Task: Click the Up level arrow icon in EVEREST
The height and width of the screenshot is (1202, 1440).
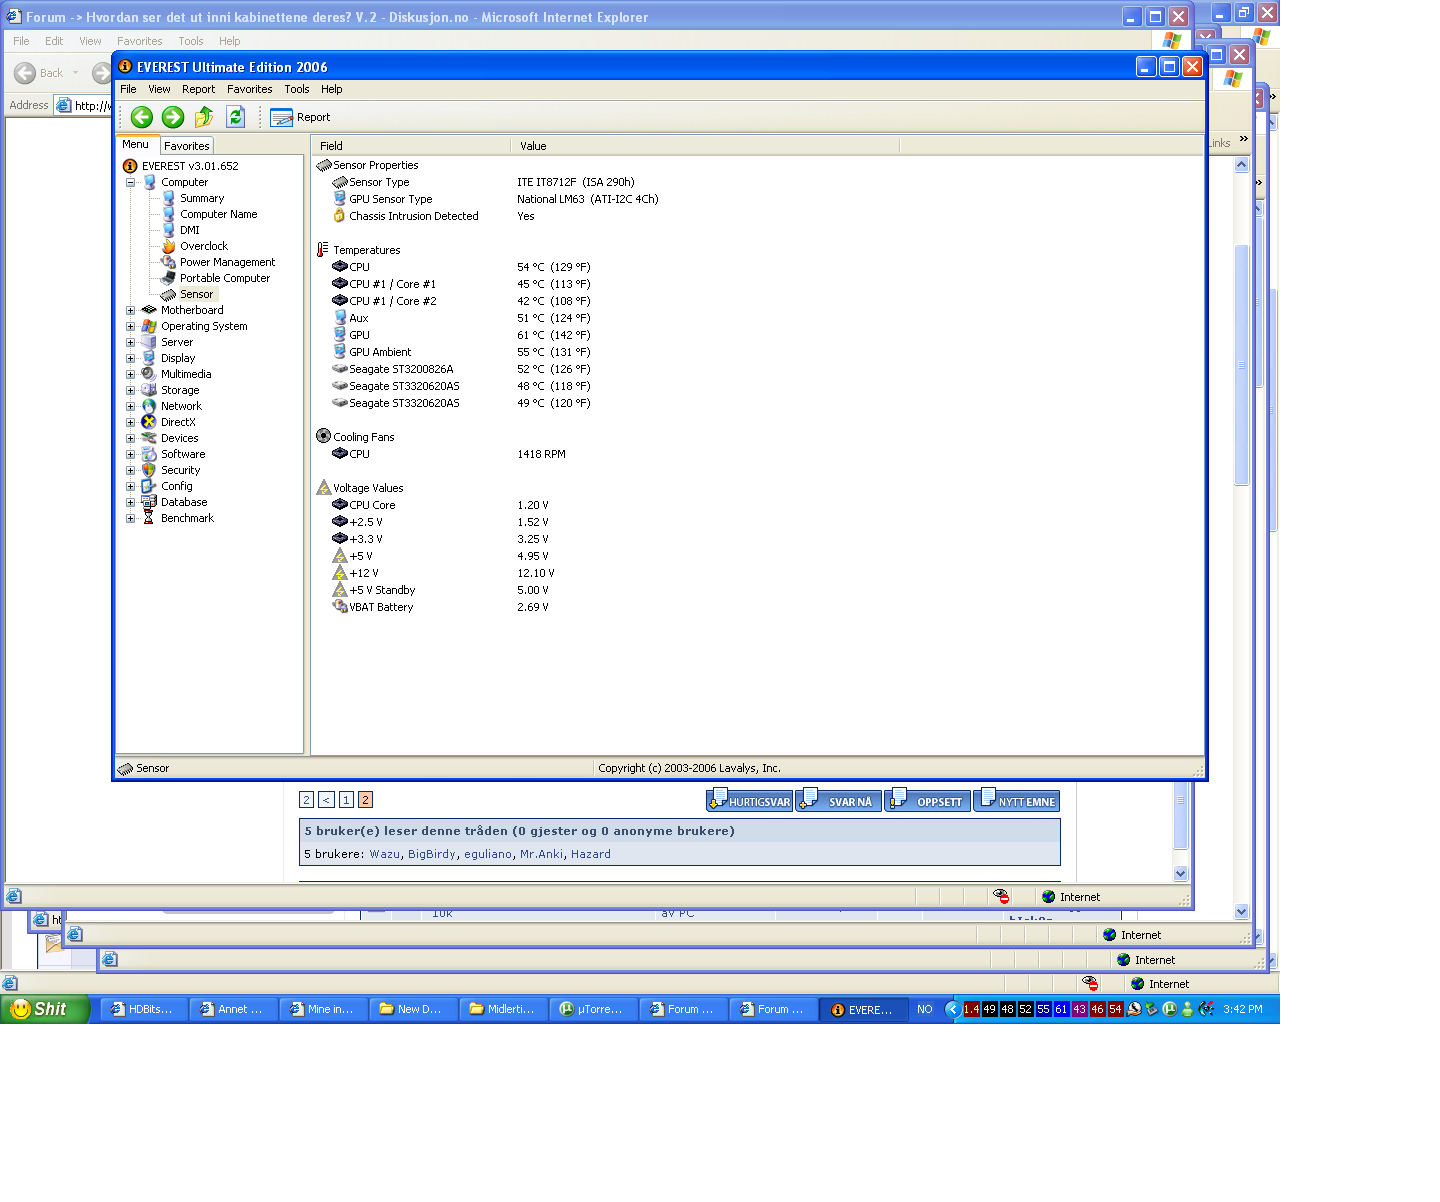Action: tap(204, 117)
